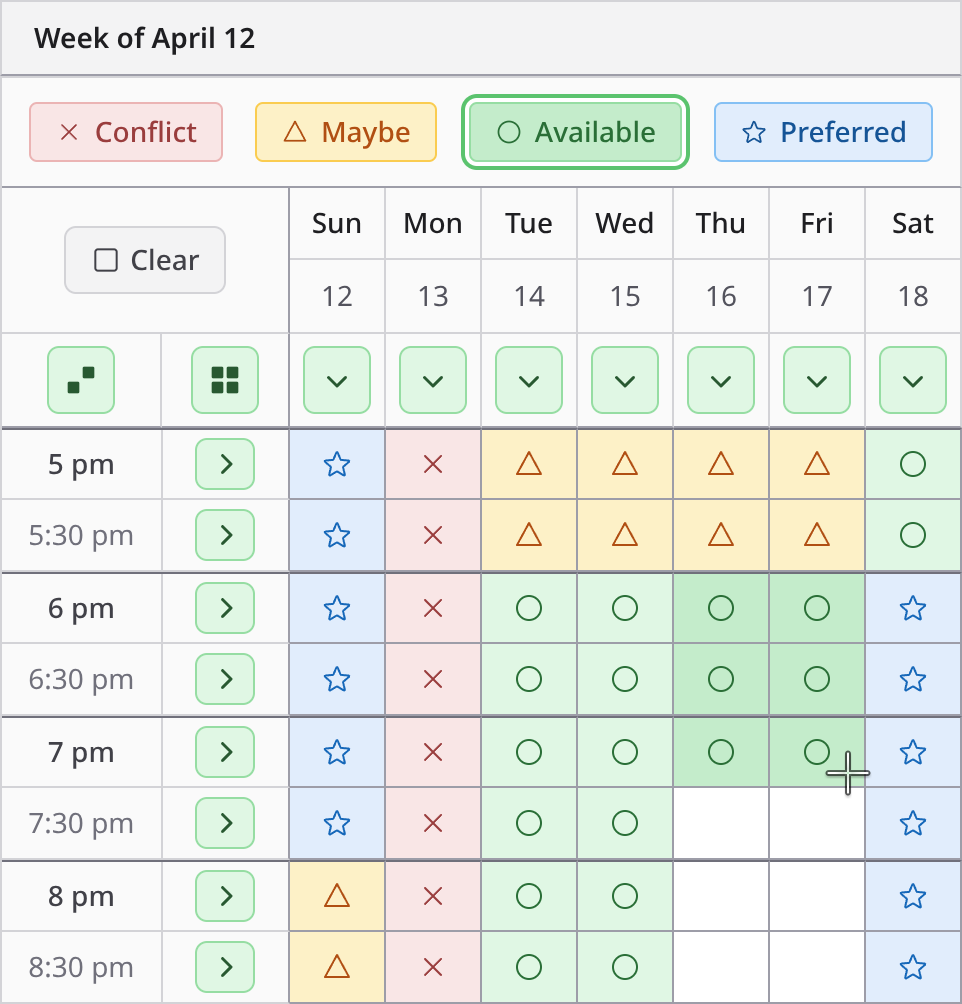Click the 8 pm row arrow button
Viewport: 962px width, 1004px height.
(225, 896)
